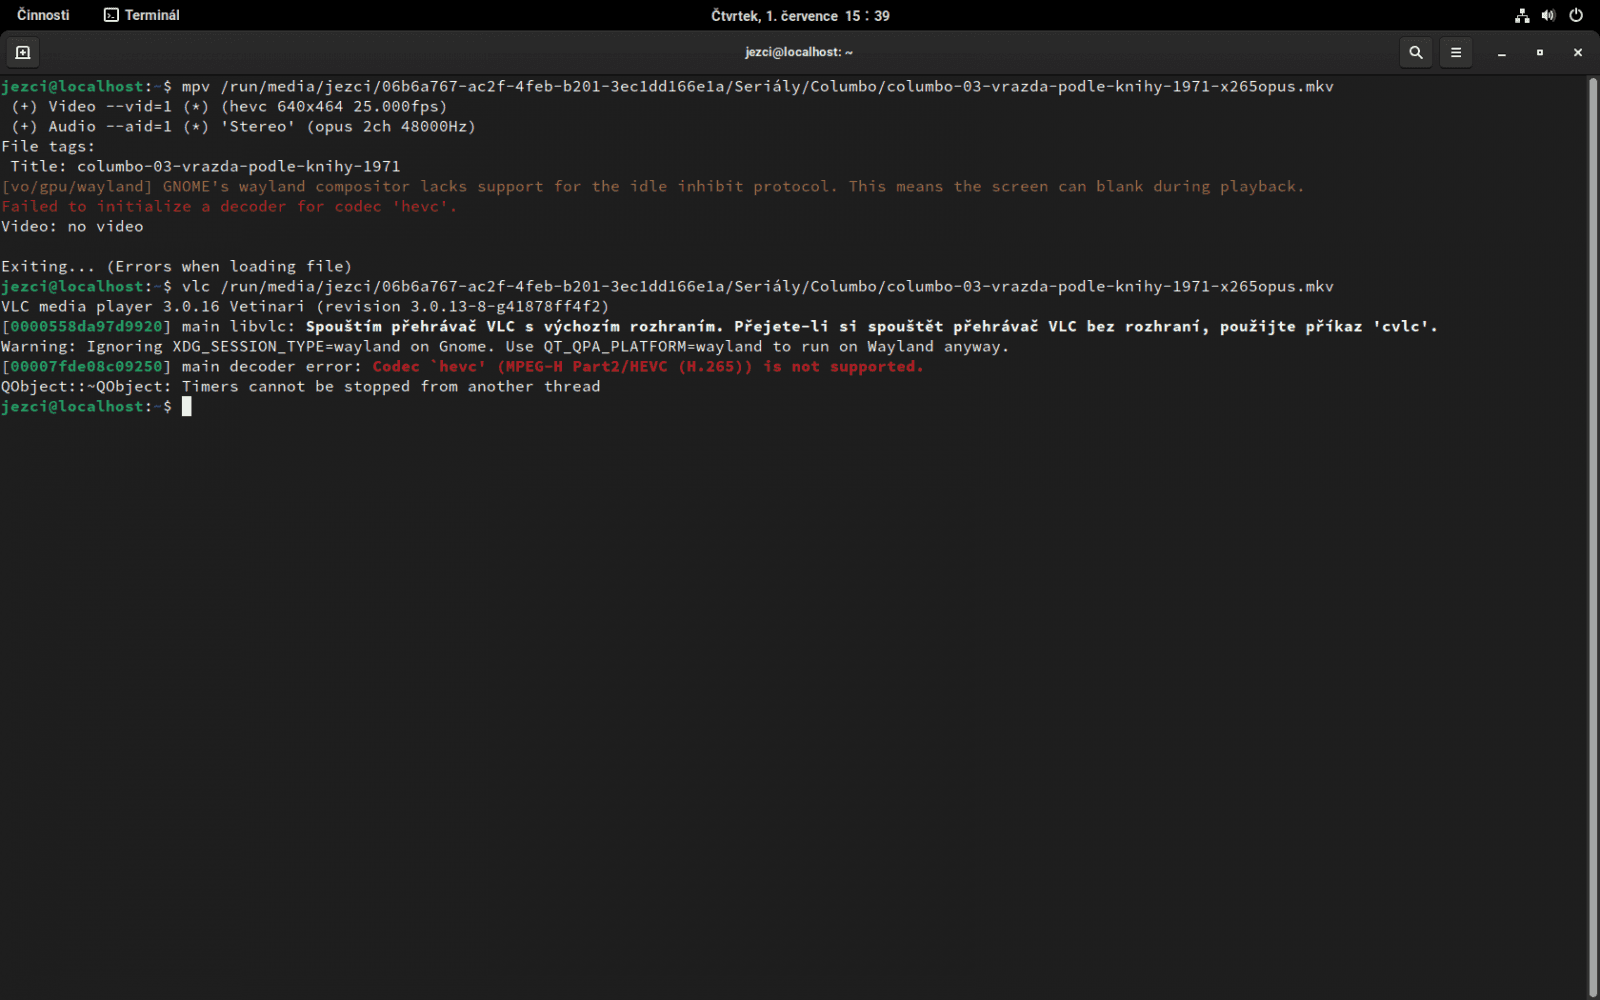Click the network status icon in top bar
Screen dimensions: 1600x1000
point(1521,15)
